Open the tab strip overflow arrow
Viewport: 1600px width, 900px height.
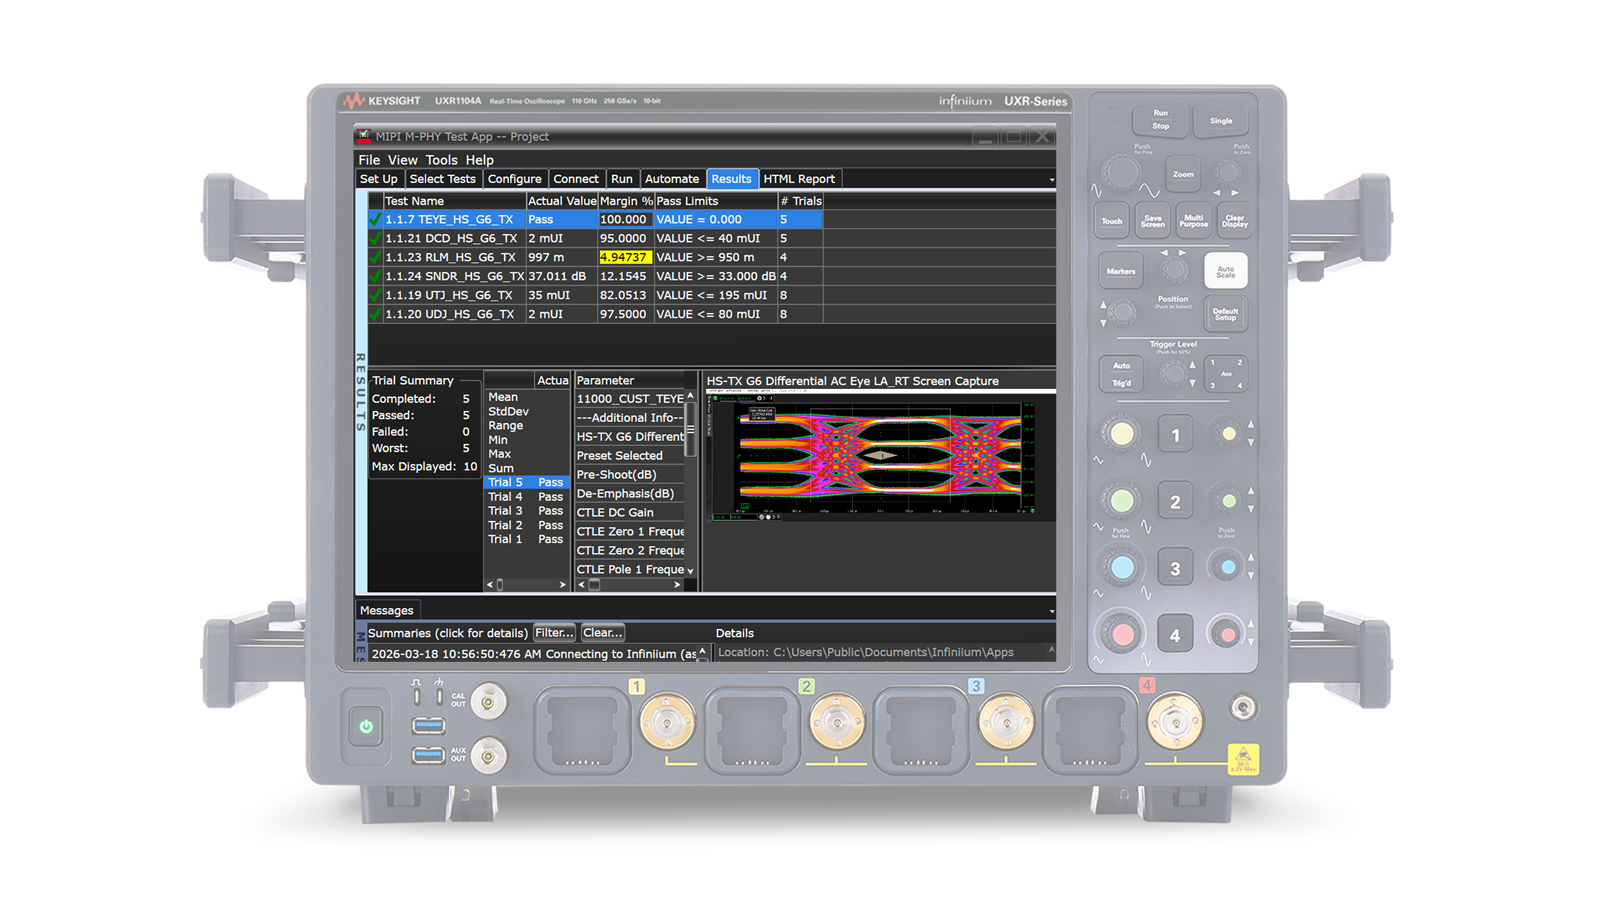pyautogui.click(x=1051, y=180)
